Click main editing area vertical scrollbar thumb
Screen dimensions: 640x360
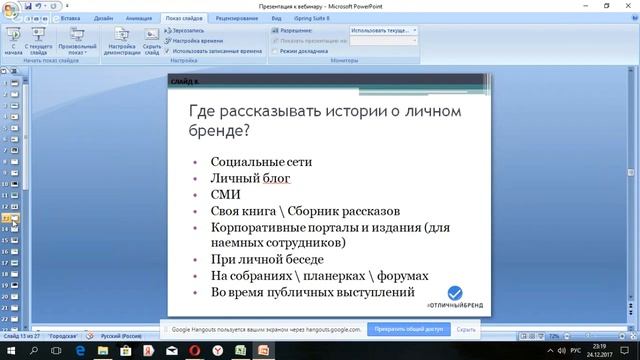pyautogui.click(x=631, y=173)
